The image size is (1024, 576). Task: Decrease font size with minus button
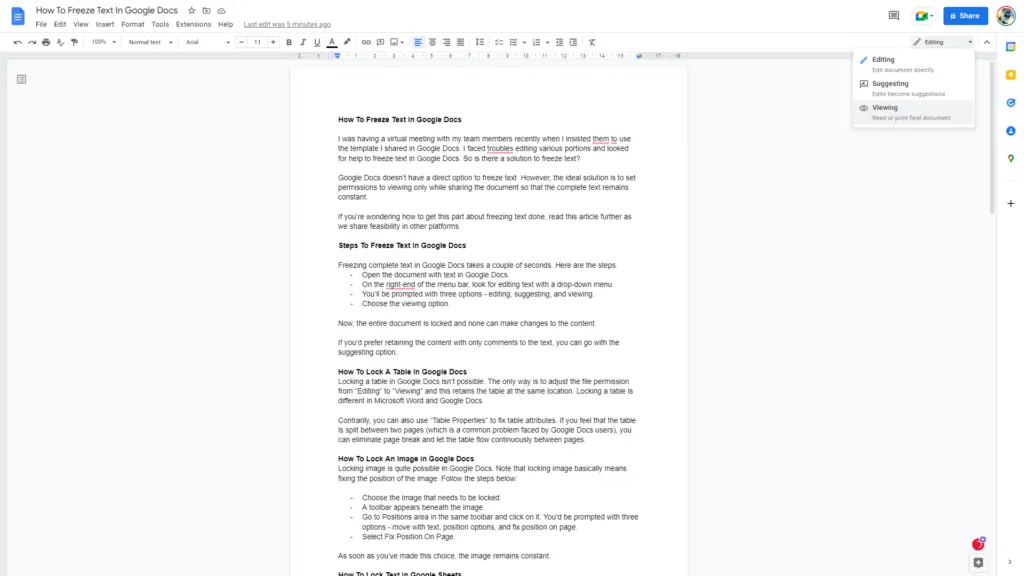(x=242, y=42)
